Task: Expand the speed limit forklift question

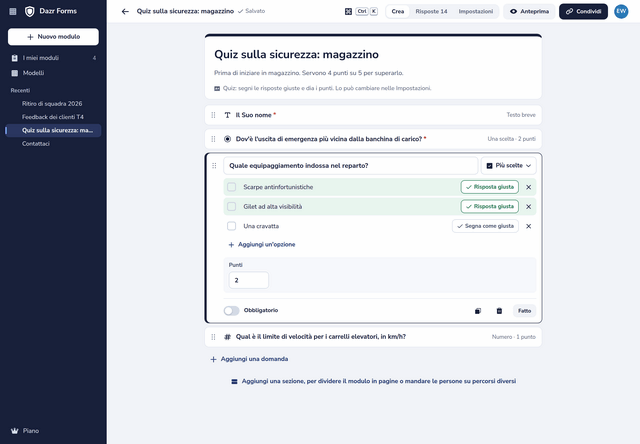Action: click(x=373, y=337)
